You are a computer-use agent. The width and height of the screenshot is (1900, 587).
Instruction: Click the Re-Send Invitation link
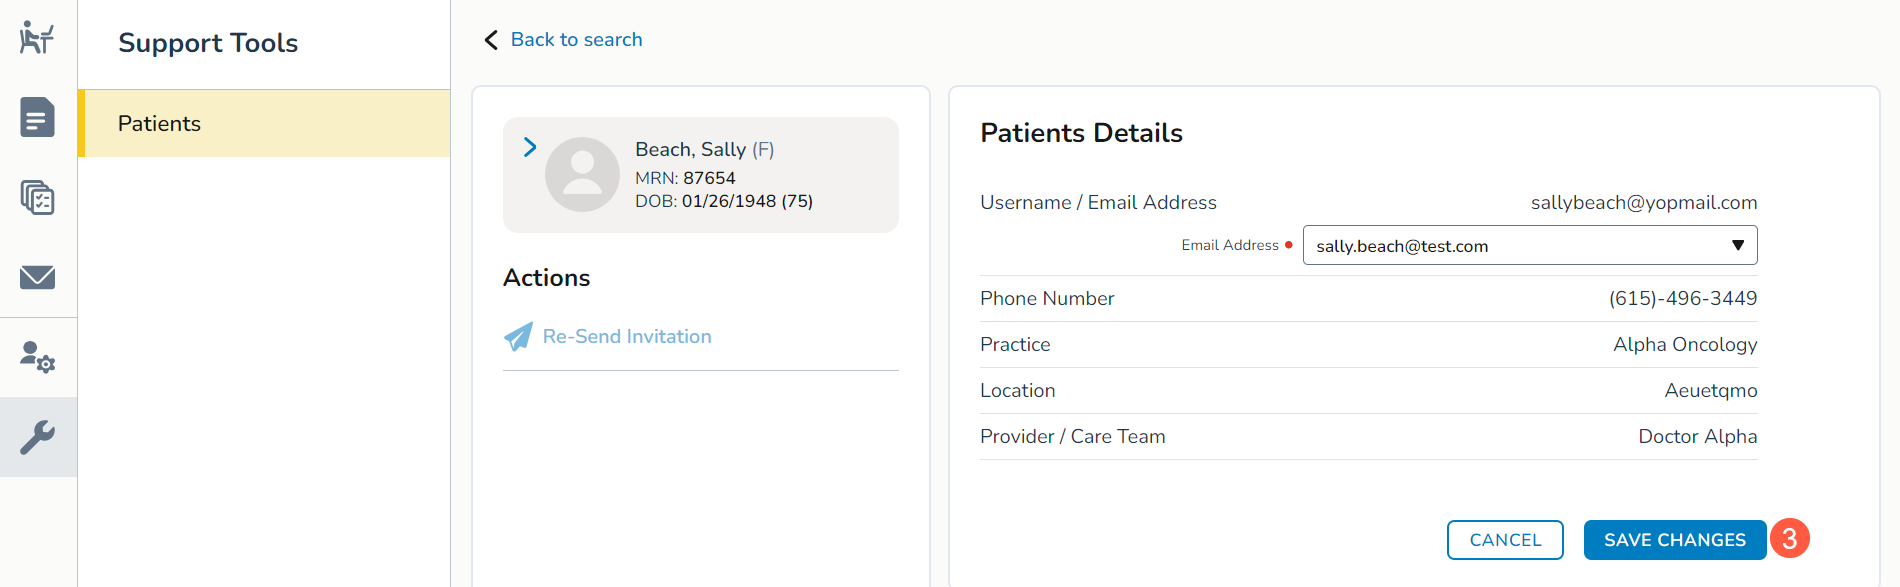(x=627, y=337)
